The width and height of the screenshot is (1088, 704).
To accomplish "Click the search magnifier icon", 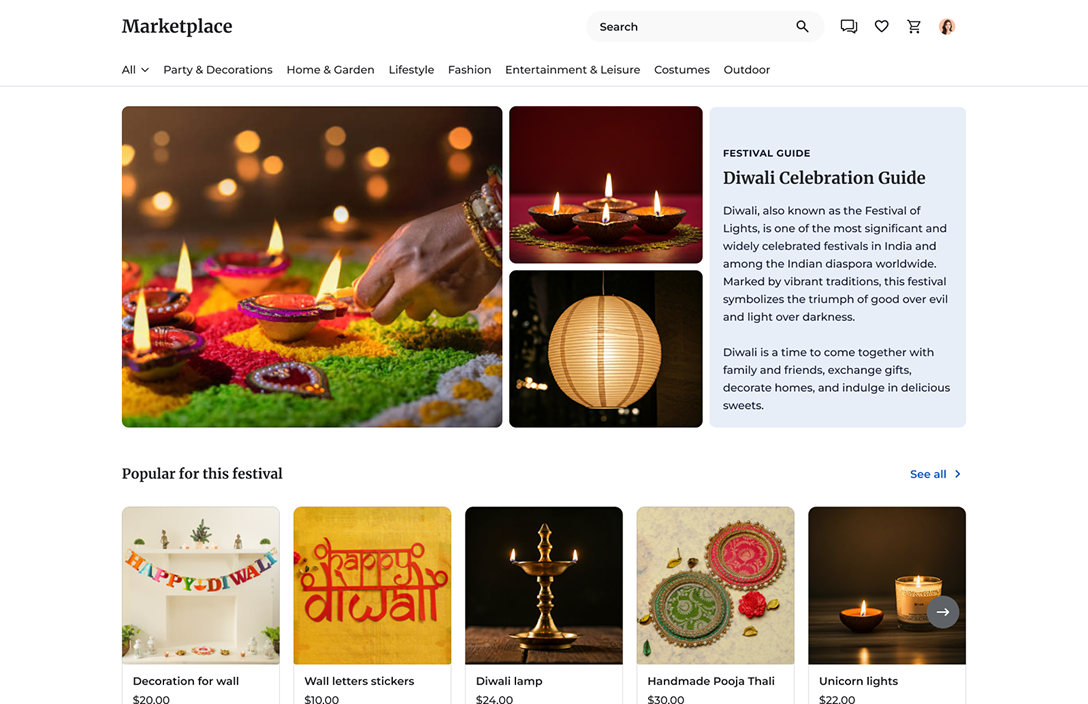I will coord(802,26).
